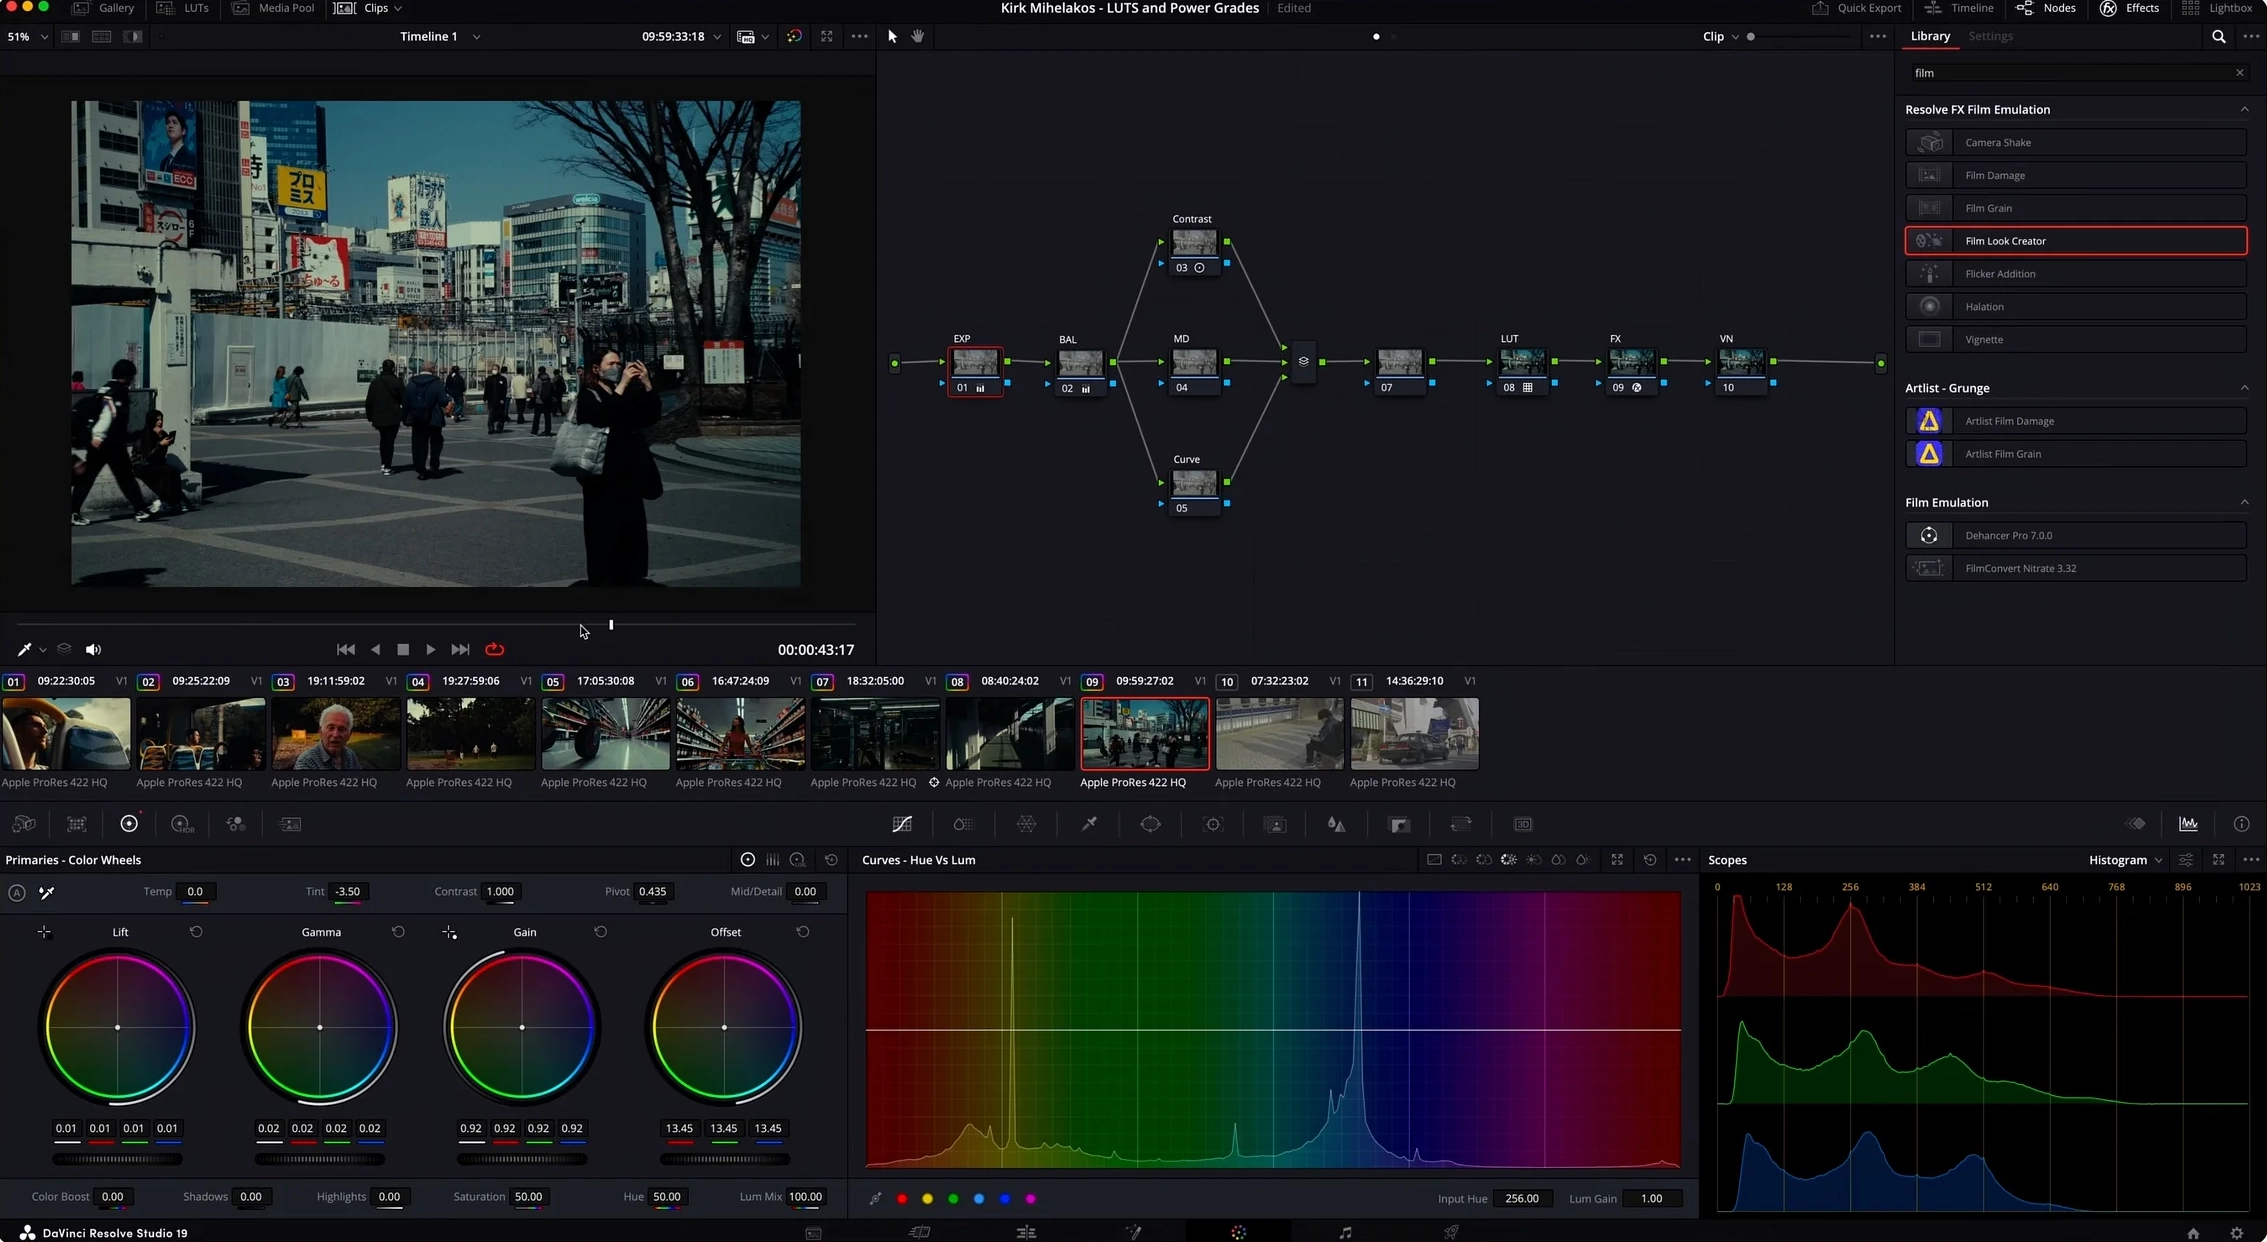
Task: Toggle the auto balance A button
Action: 17,892
